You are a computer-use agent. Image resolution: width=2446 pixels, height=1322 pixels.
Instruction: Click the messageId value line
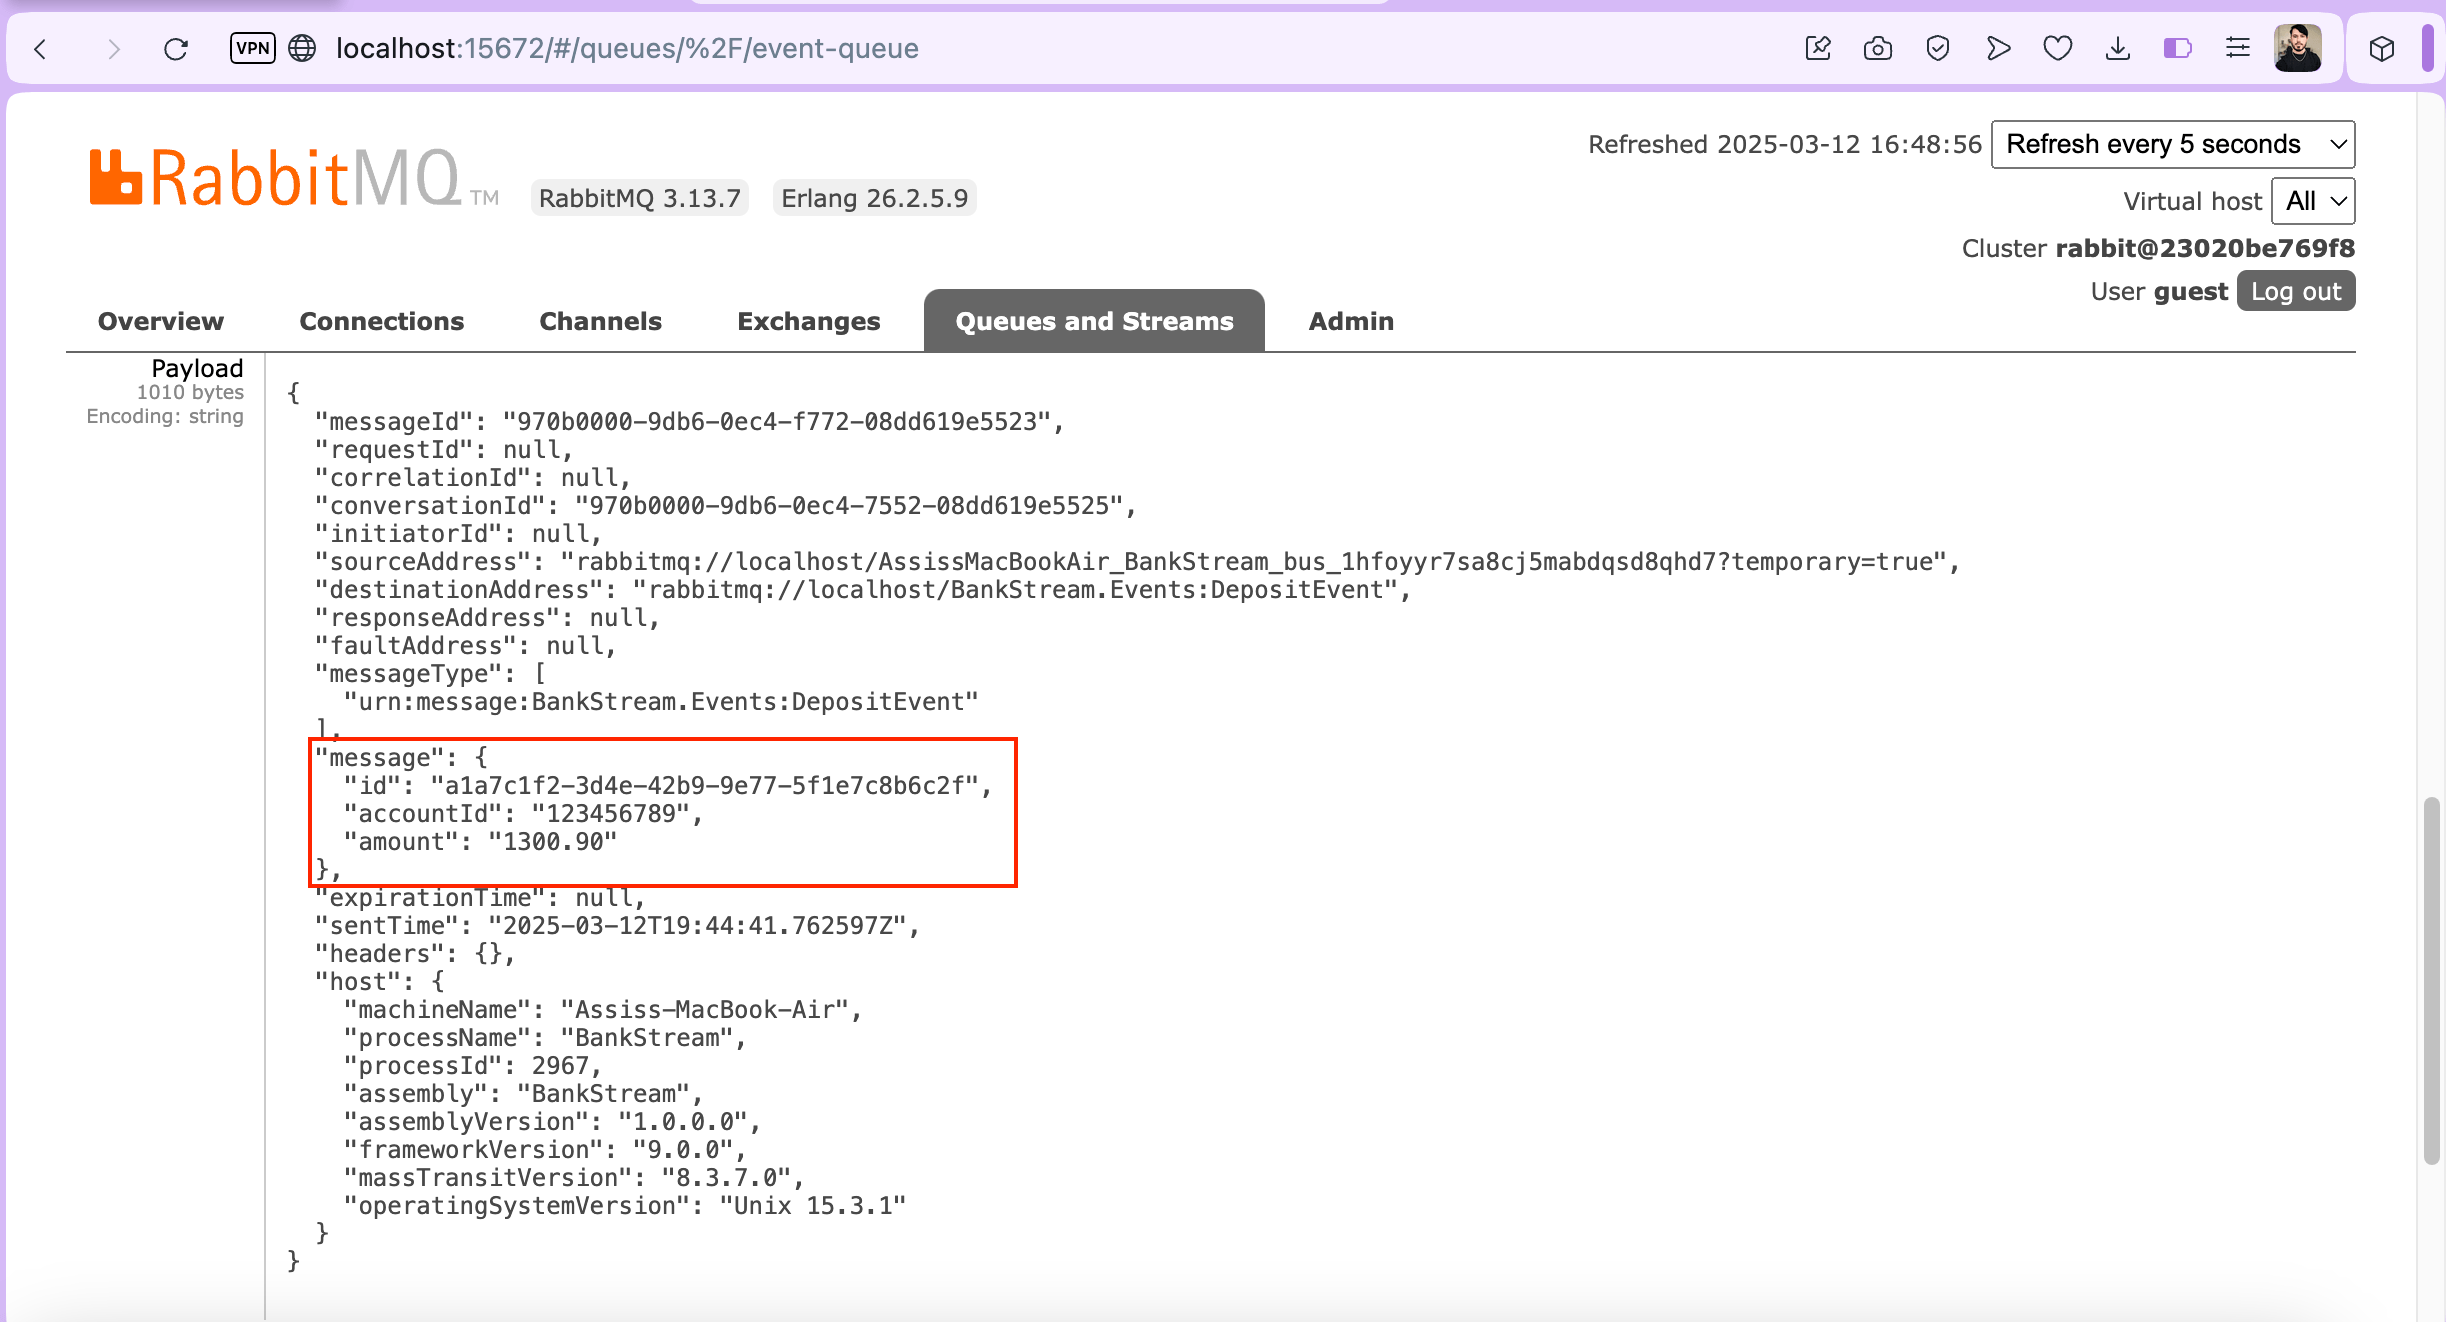point(690,422)
